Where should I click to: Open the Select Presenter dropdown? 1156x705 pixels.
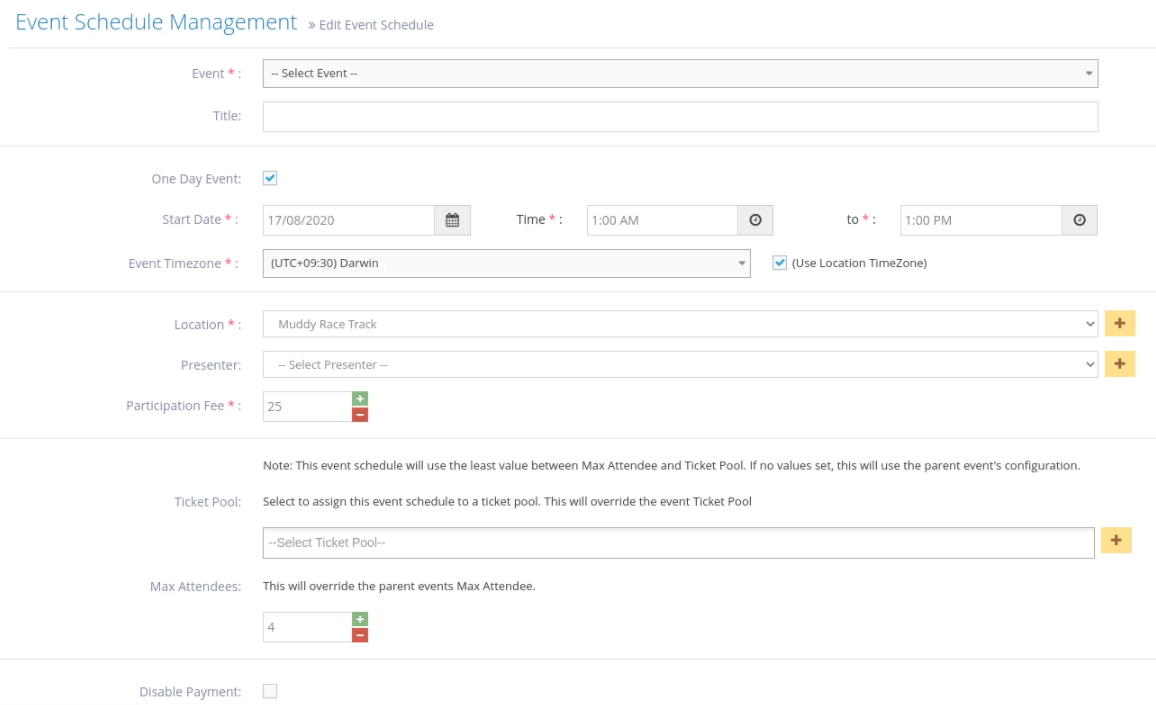tap(680, 365)
